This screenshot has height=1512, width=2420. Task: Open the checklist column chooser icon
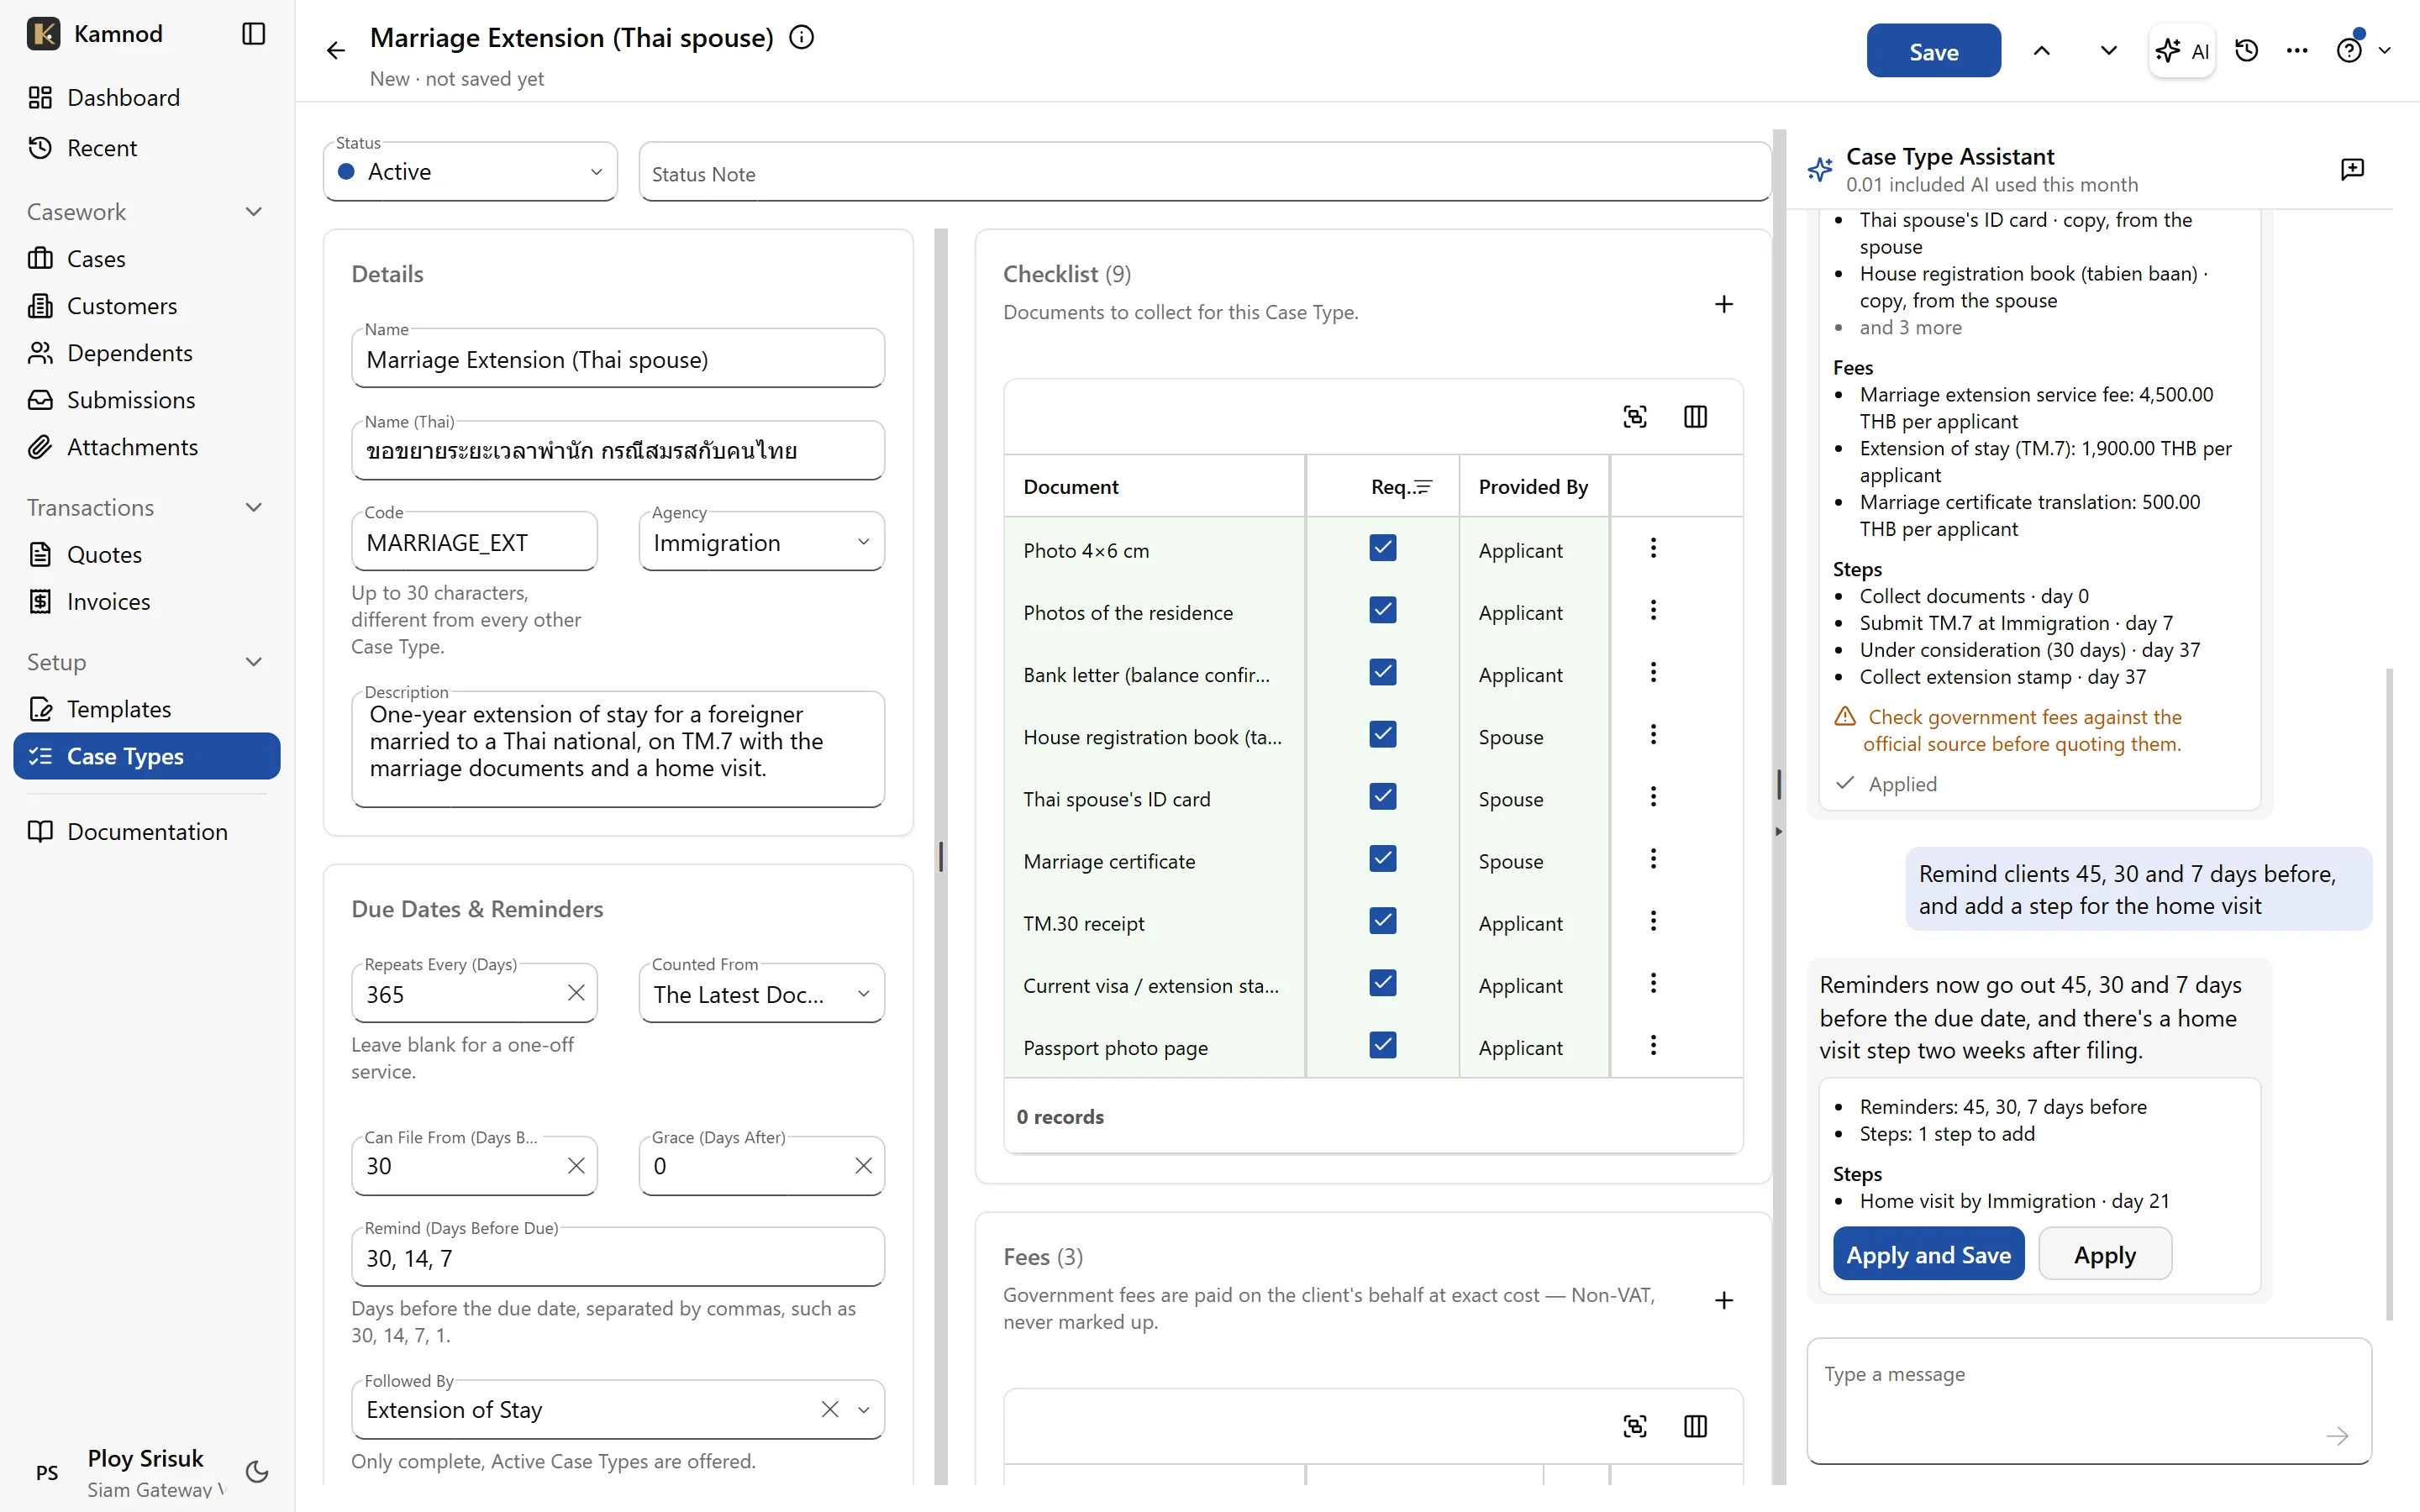1696,417
